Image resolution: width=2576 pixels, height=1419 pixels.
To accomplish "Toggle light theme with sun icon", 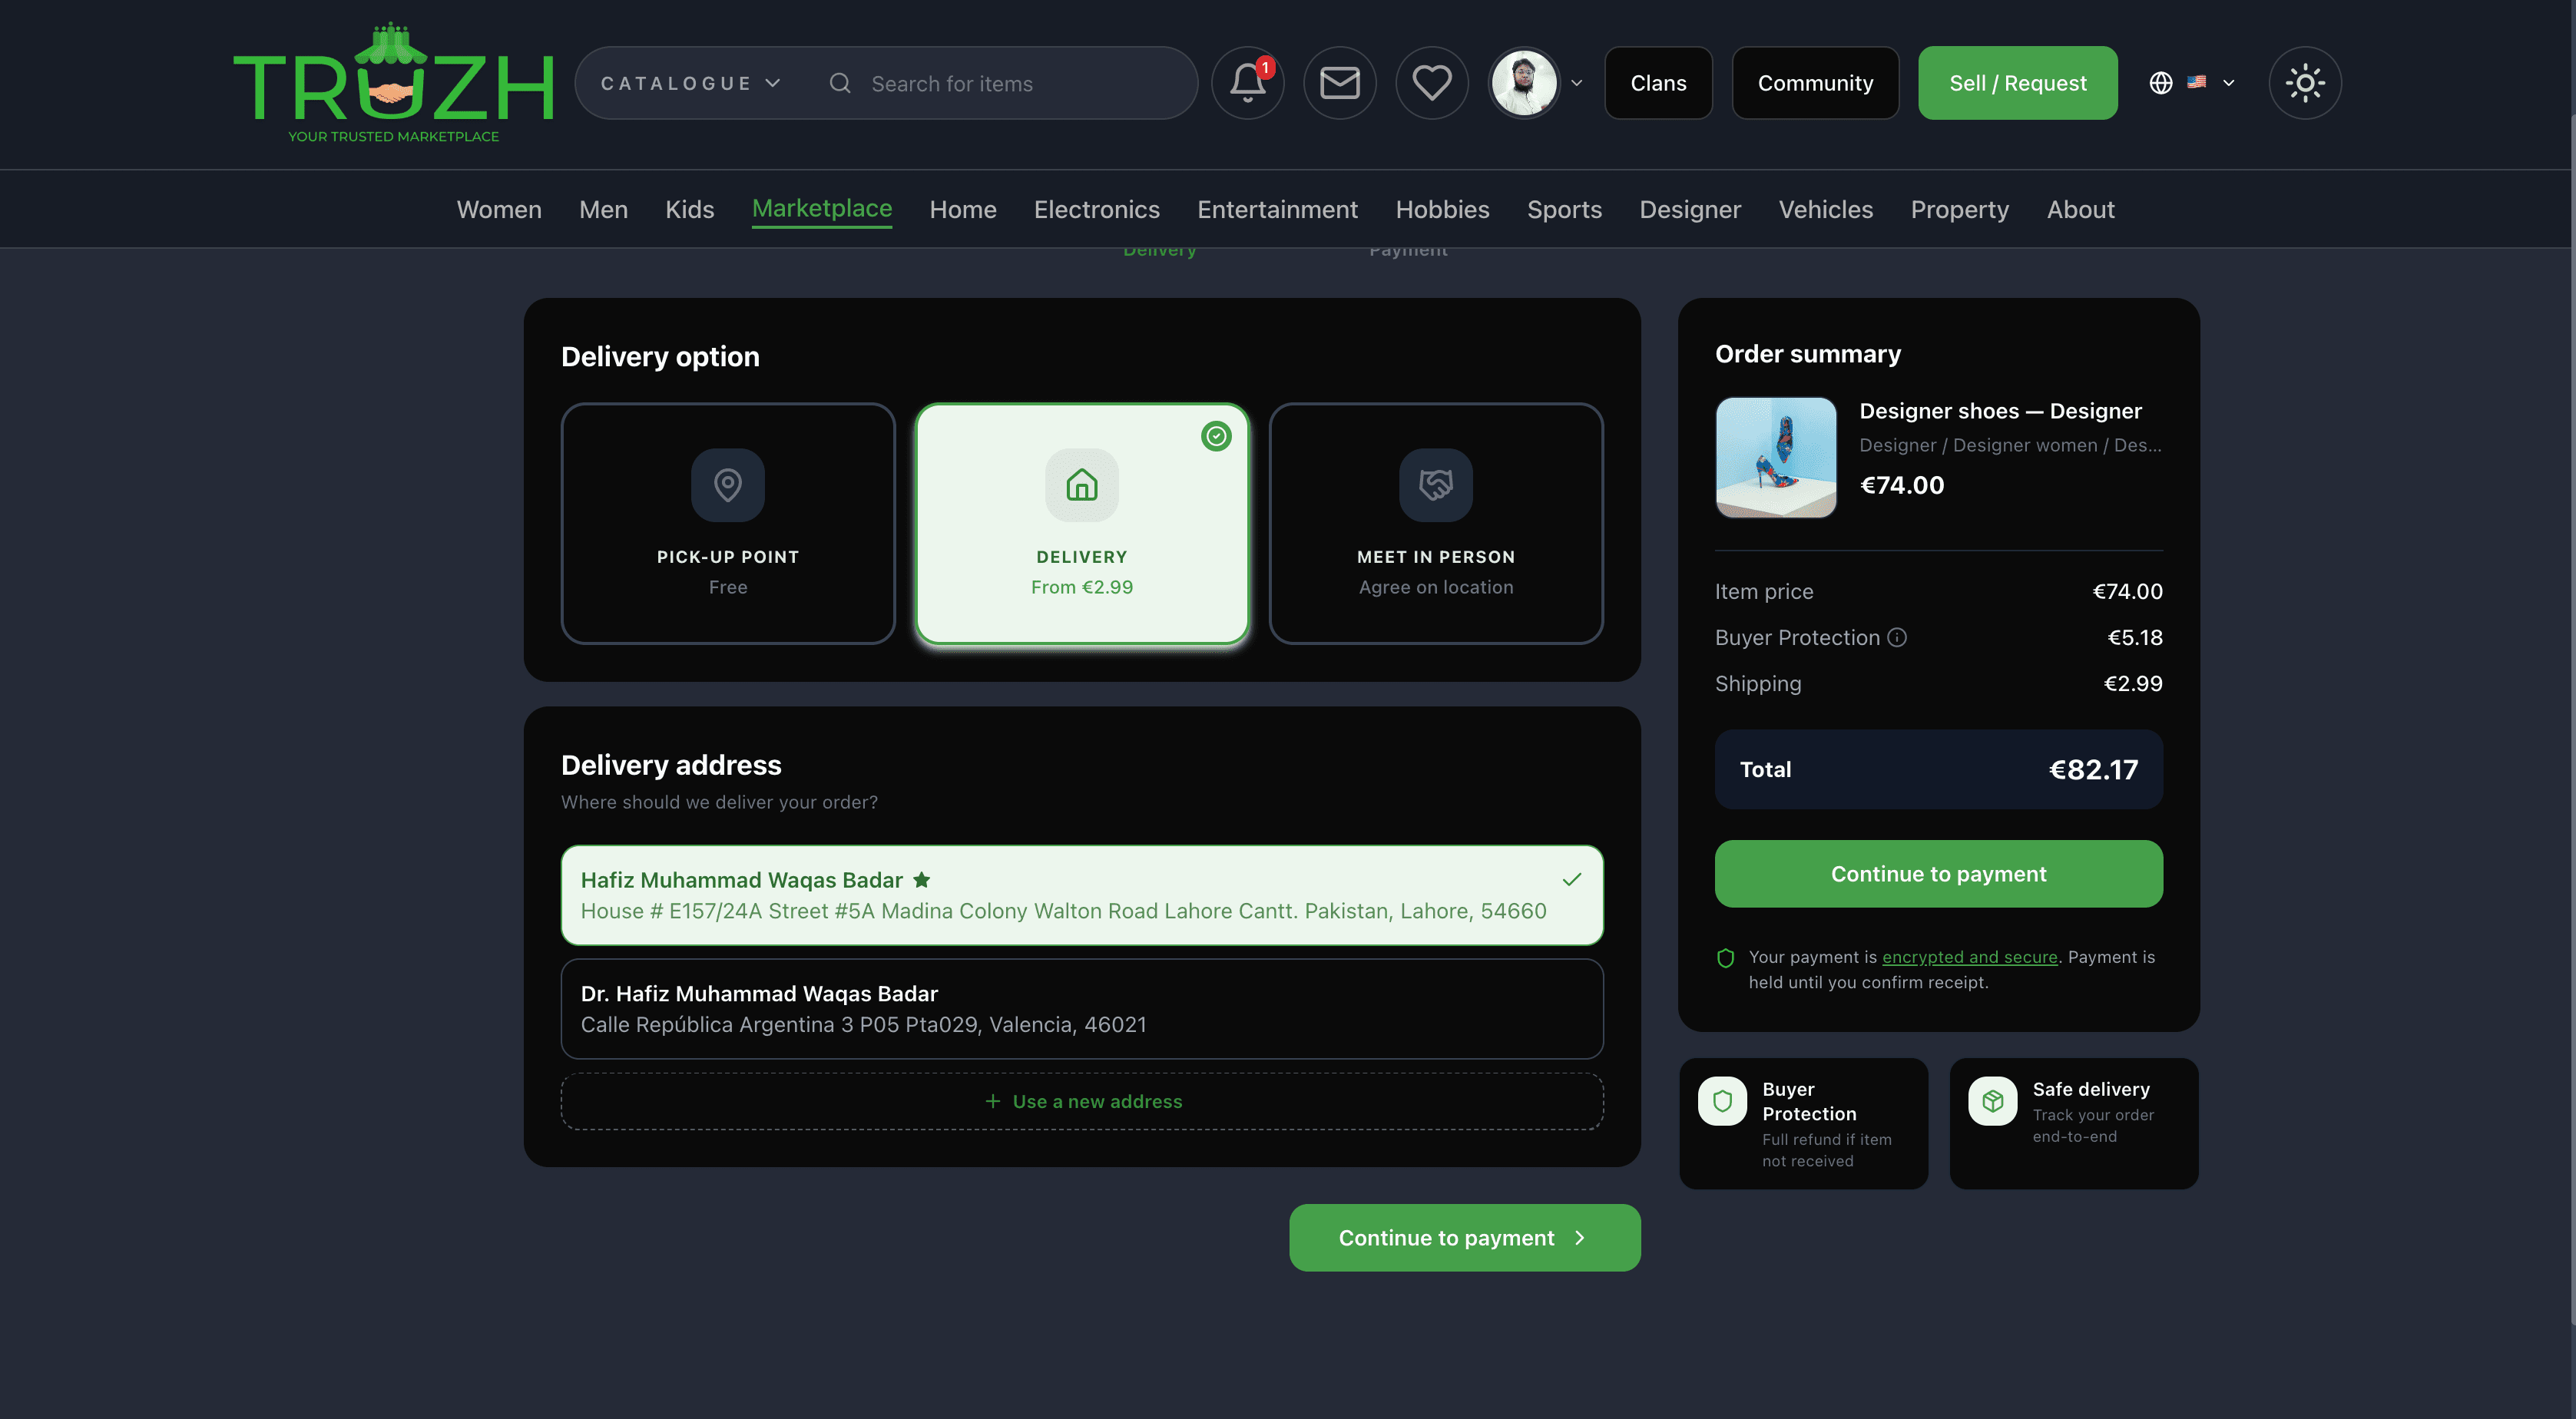I will (x=2305, y=83).
